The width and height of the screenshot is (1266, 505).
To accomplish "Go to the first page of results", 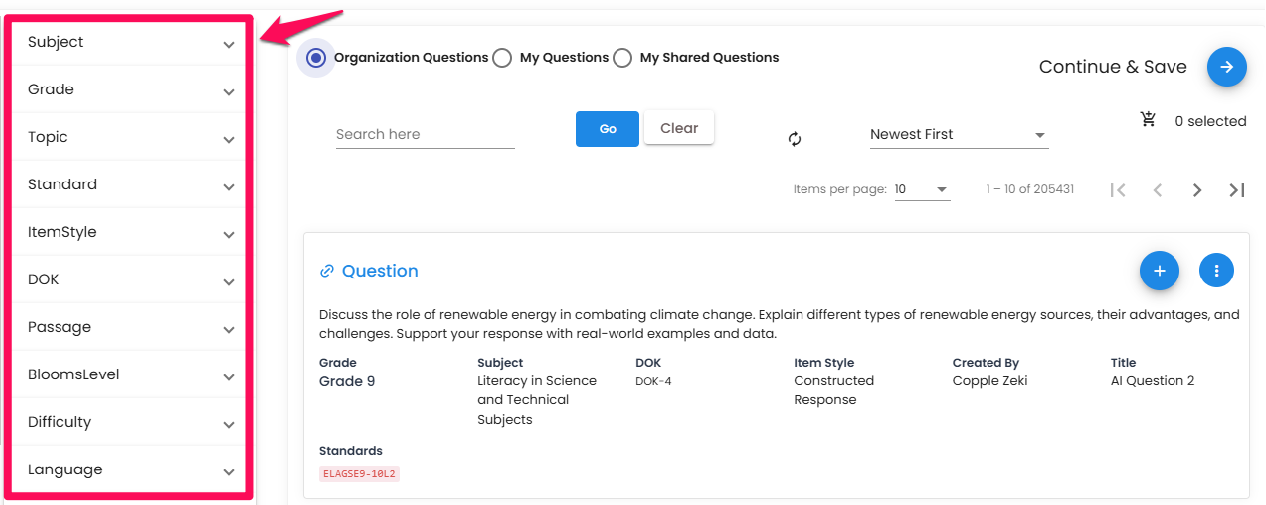I will point(1118,190).
